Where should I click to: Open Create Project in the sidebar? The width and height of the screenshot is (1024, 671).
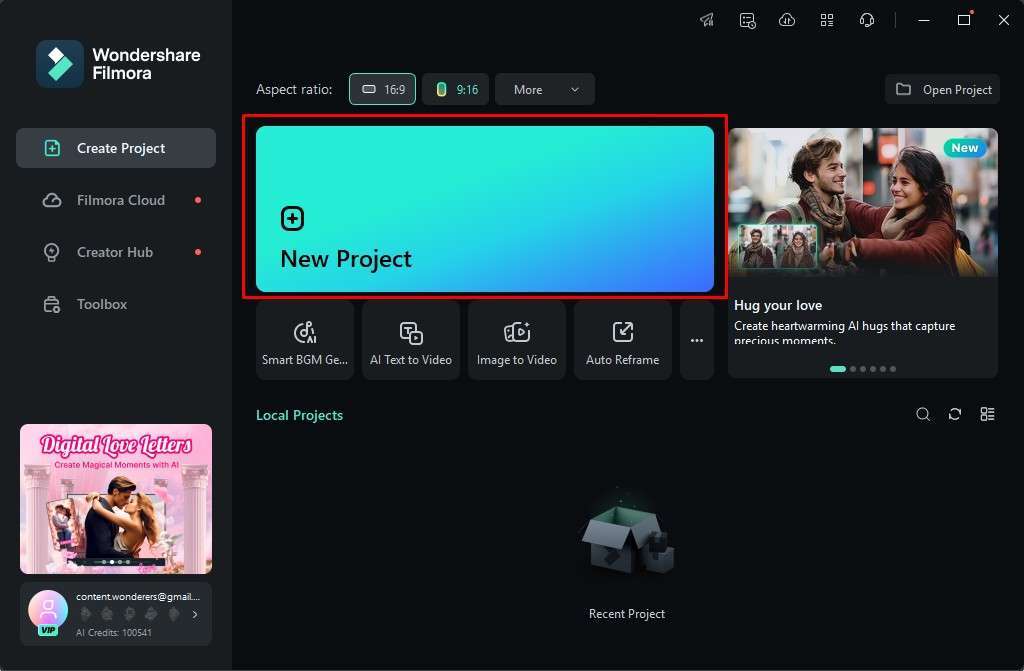pyautogui.click(x=116, y=148)
